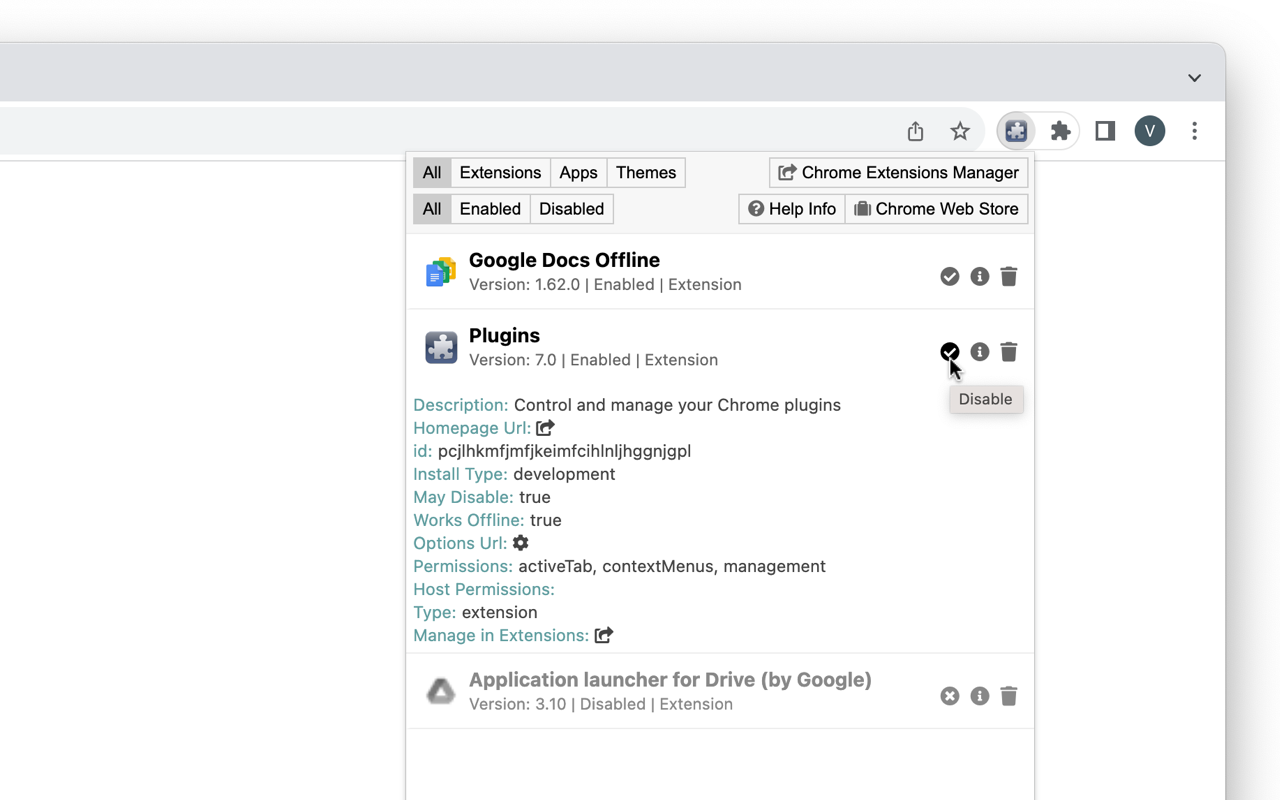This screenshot has width=1280, height=800.
Task: Show info for Google Docs Offline
Action: [979, 276]
